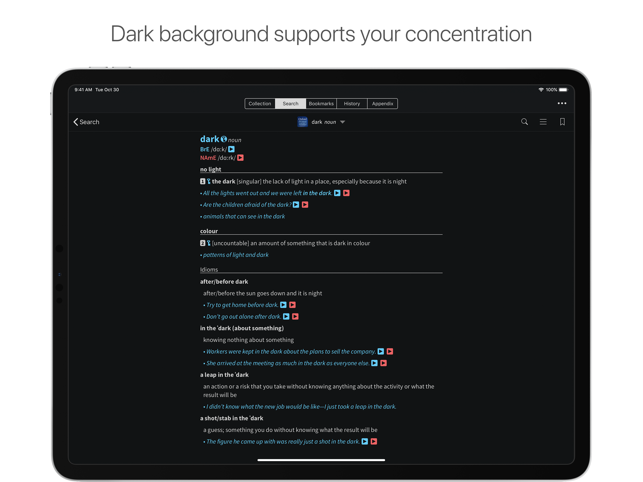Viewport: 643px width, 482px height.
Task: Play red audio for 'She arrived at the meeting'
Action: [x=383, y=363]
